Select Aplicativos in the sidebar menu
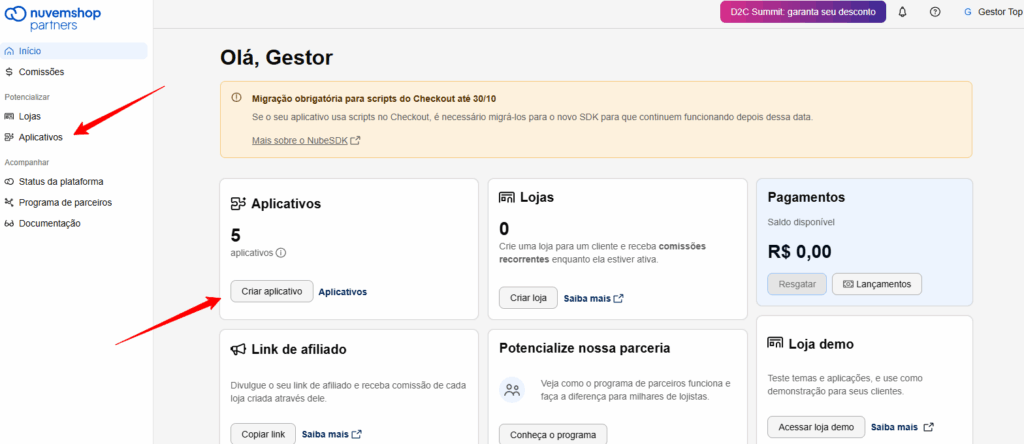 click(40, 137)
